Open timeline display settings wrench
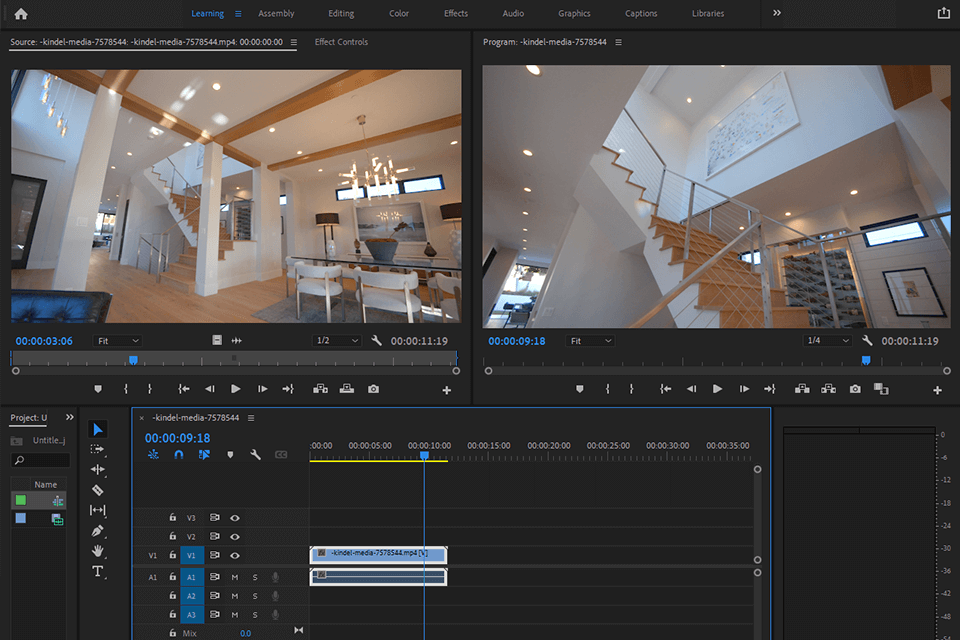 click(255, 454)
